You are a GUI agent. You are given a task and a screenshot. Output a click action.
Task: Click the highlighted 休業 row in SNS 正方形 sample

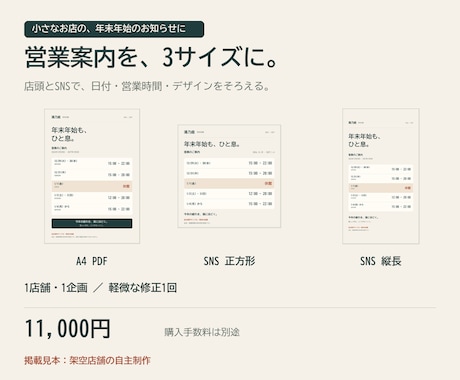click(x=229, y=184)
